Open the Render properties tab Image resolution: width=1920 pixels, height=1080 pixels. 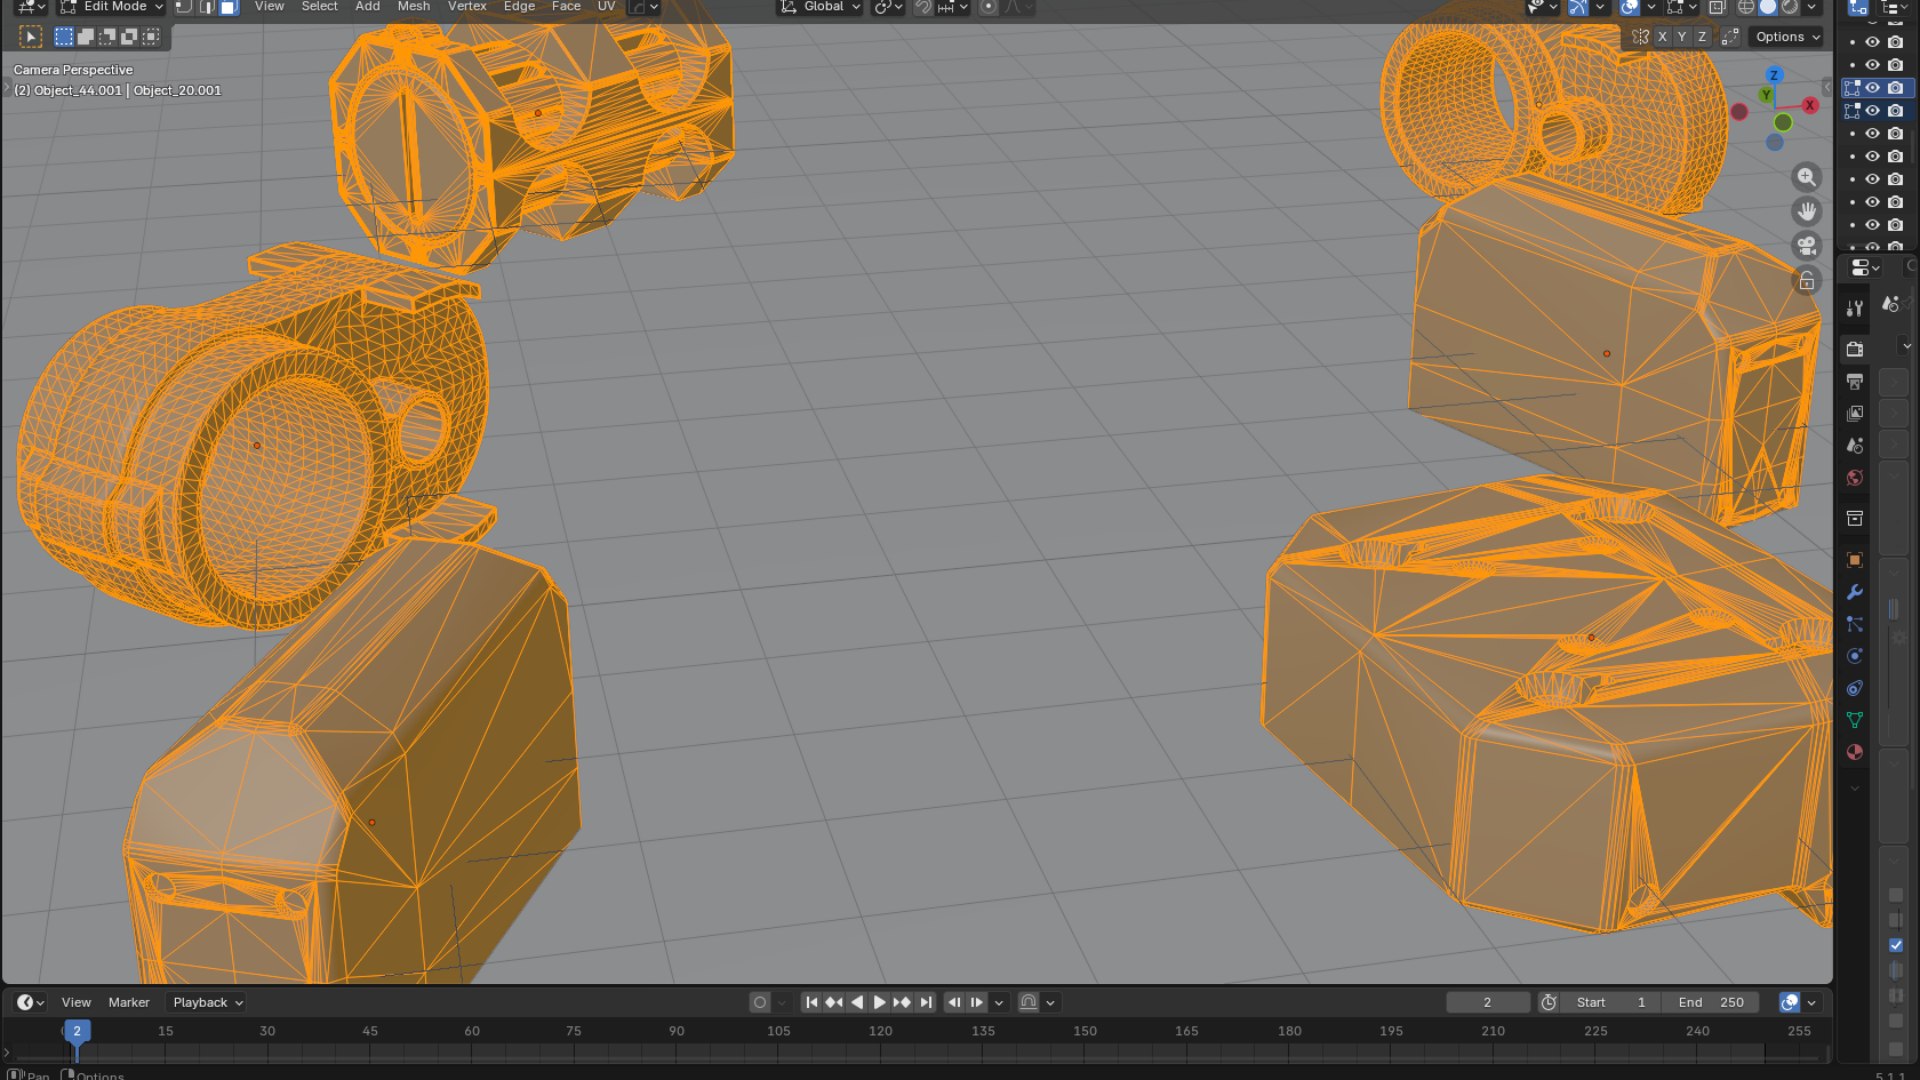(x=1855, y=349)
